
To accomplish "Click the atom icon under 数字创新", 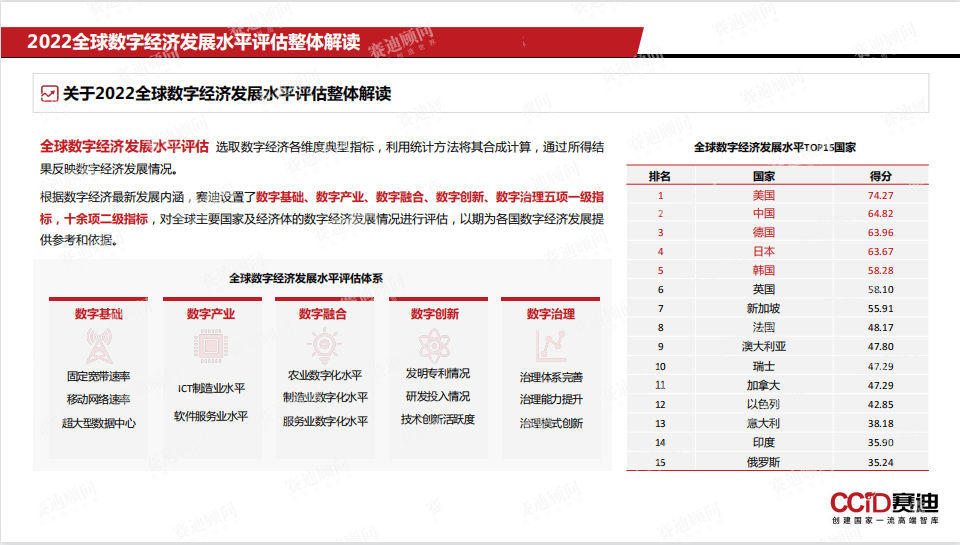I will [x=434, y=346].
